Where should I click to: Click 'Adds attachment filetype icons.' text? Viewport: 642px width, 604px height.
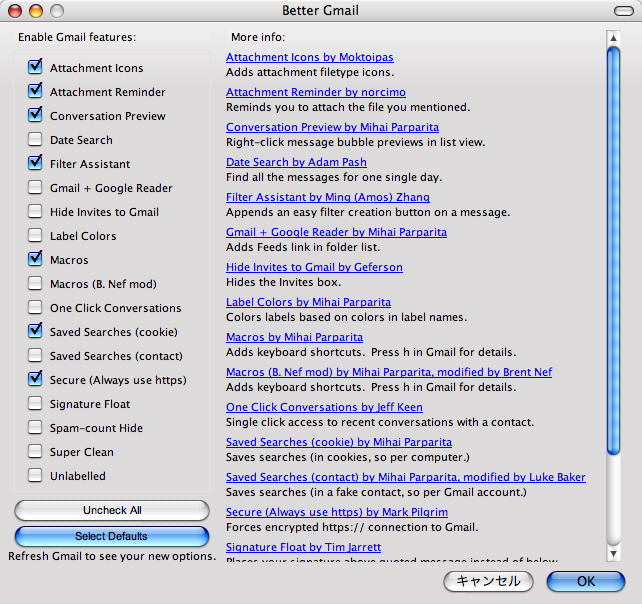point(310,72)
